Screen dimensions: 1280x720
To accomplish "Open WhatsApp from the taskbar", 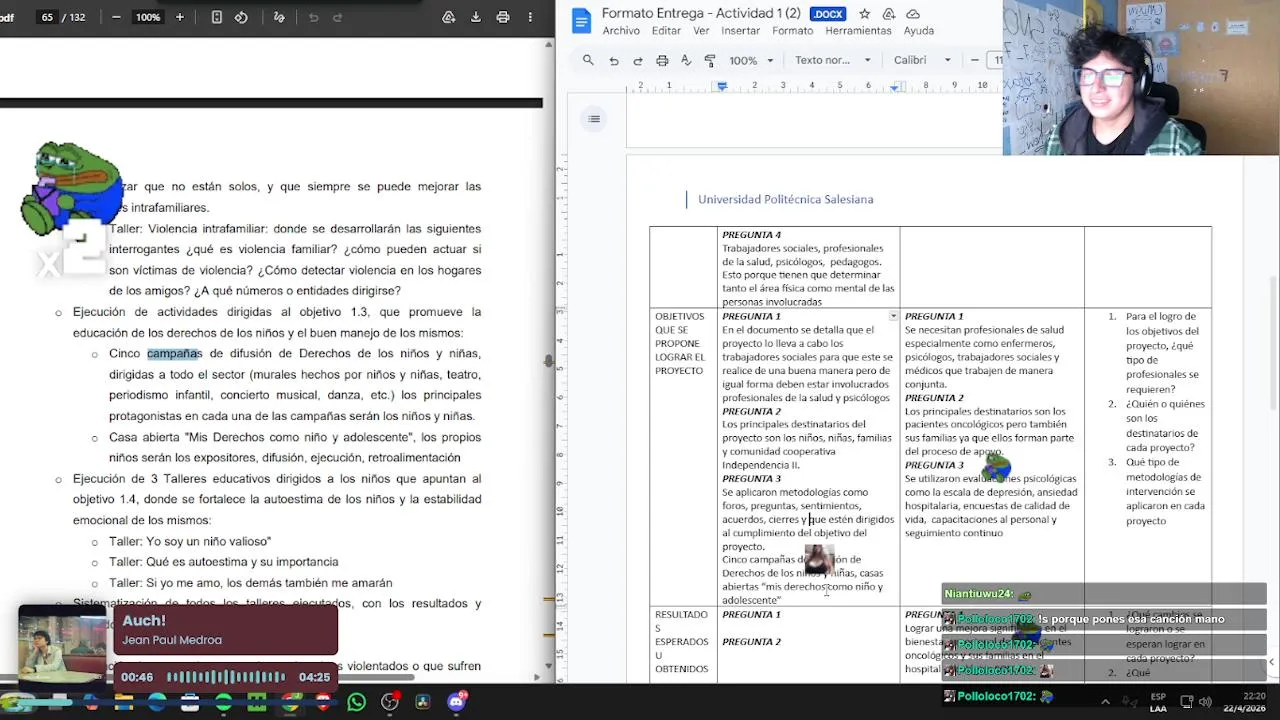I will click(x=357, y=703).
